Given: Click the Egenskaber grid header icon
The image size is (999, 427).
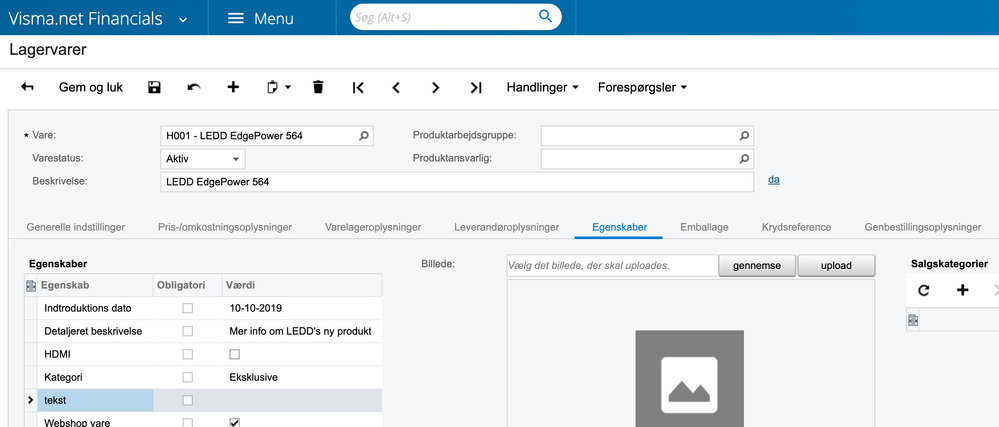Looking at the screenshot, I should pos(31,286).
